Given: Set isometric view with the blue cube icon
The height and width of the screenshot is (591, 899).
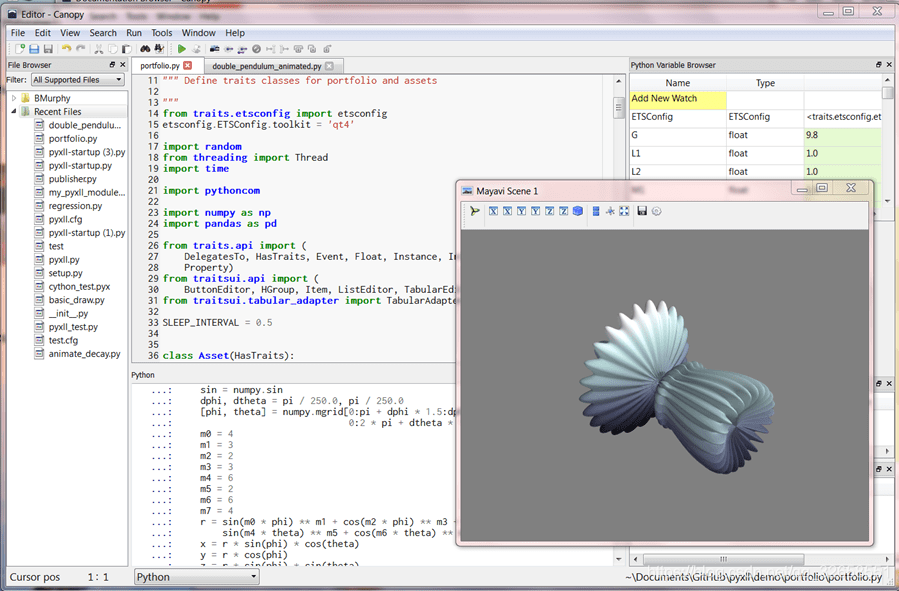Looking at the screenshot, I should click(578, 211).
